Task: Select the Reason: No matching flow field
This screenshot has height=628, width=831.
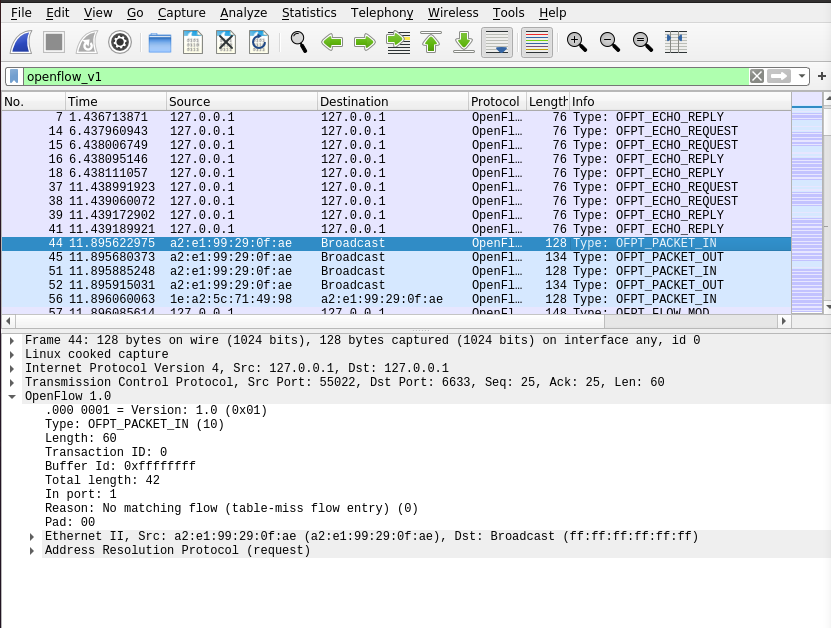Action: click(x=232, y=508)
